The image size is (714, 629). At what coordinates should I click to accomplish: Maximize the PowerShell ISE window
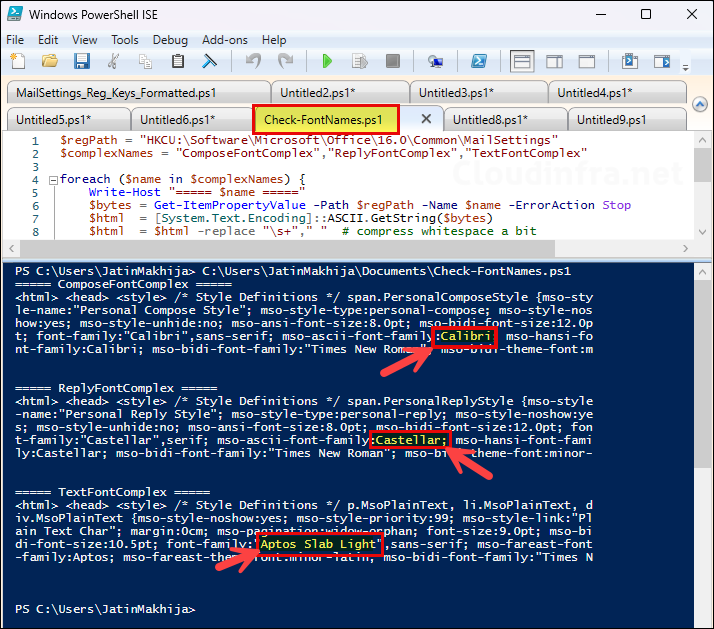tap(646, 14)
